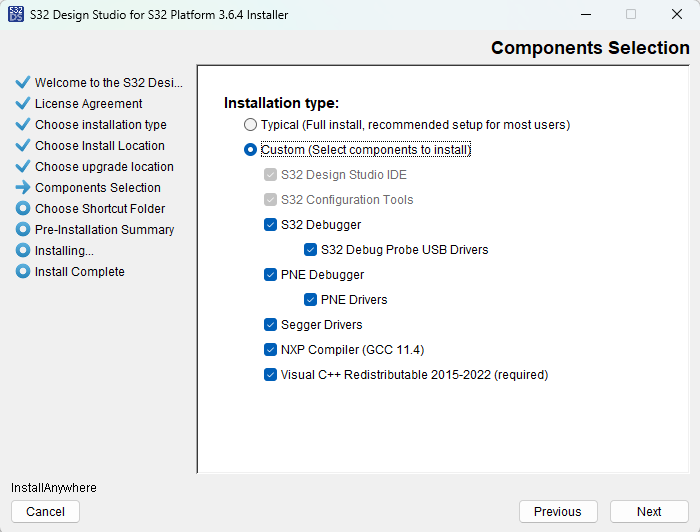Click the circle icon beside Pre-Installation Summary
This screenshot has height=532, width=700.
(x=23, y=229)
